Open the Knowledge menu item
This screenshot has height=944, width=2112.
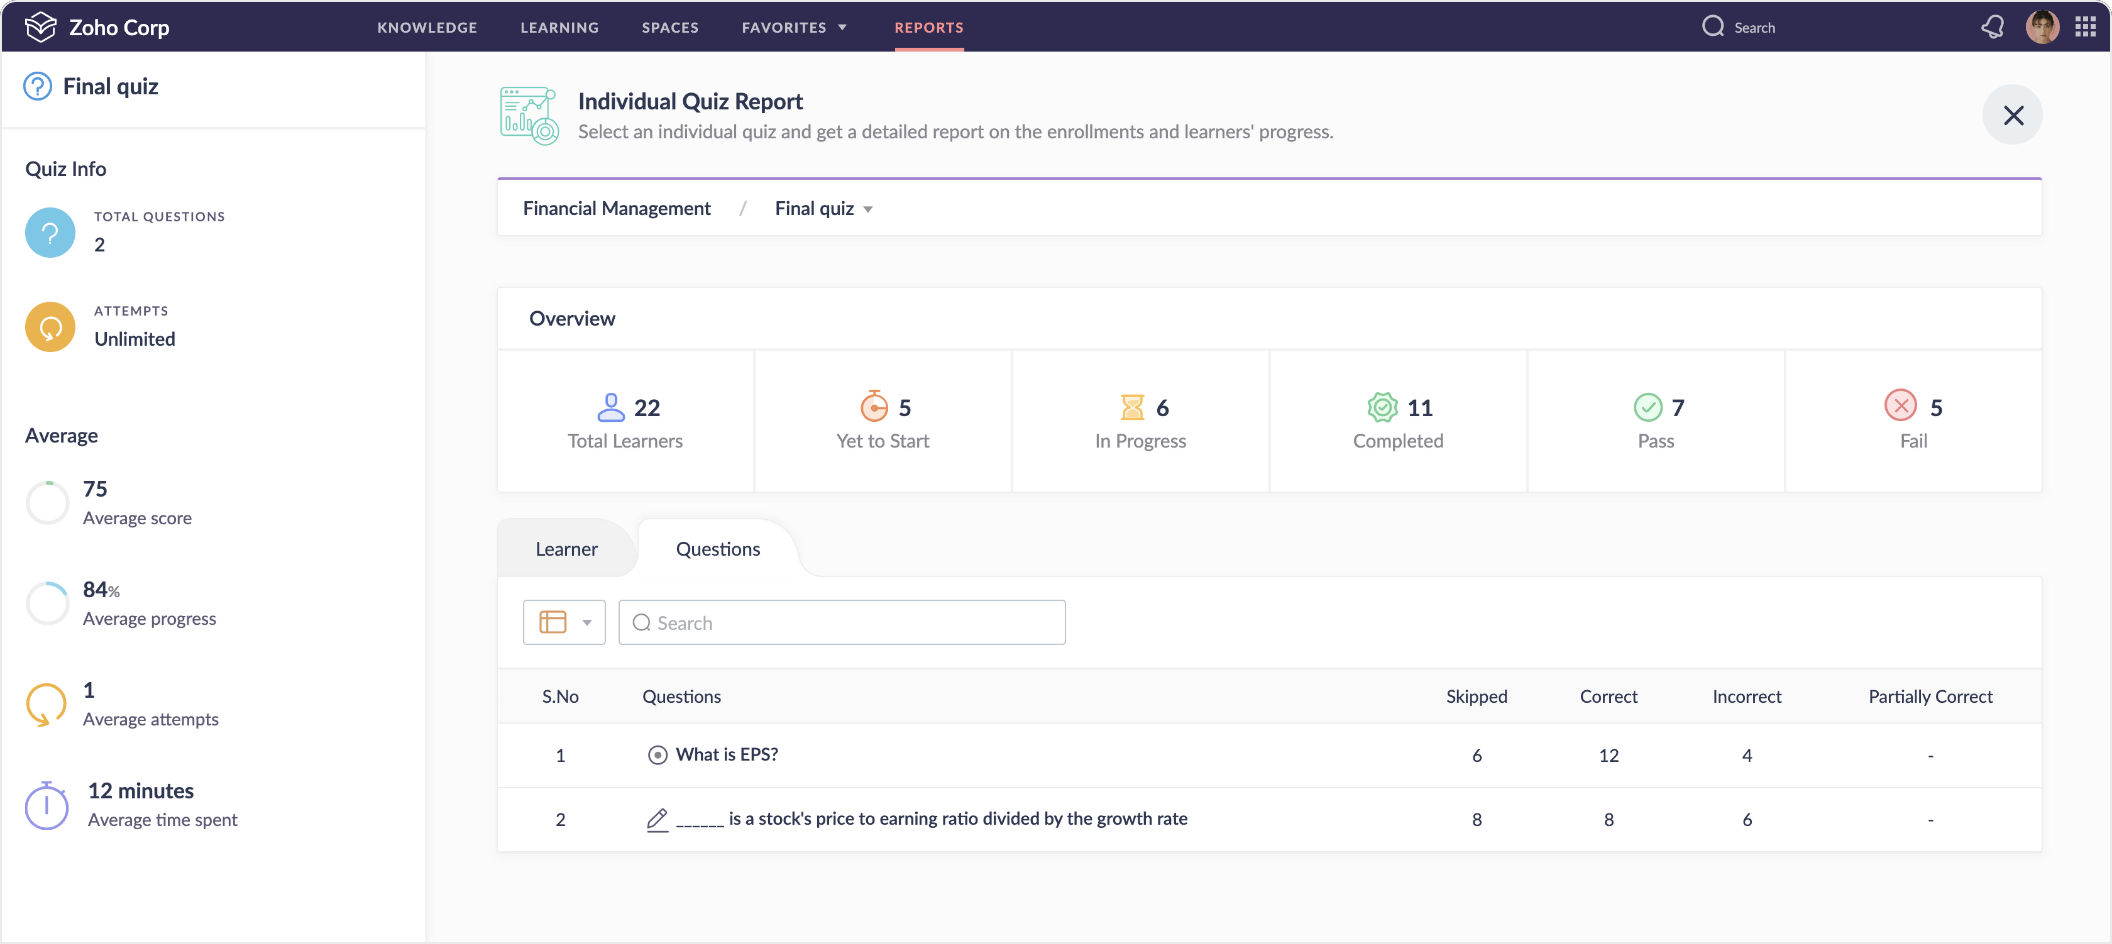click(x=427, y=27)
